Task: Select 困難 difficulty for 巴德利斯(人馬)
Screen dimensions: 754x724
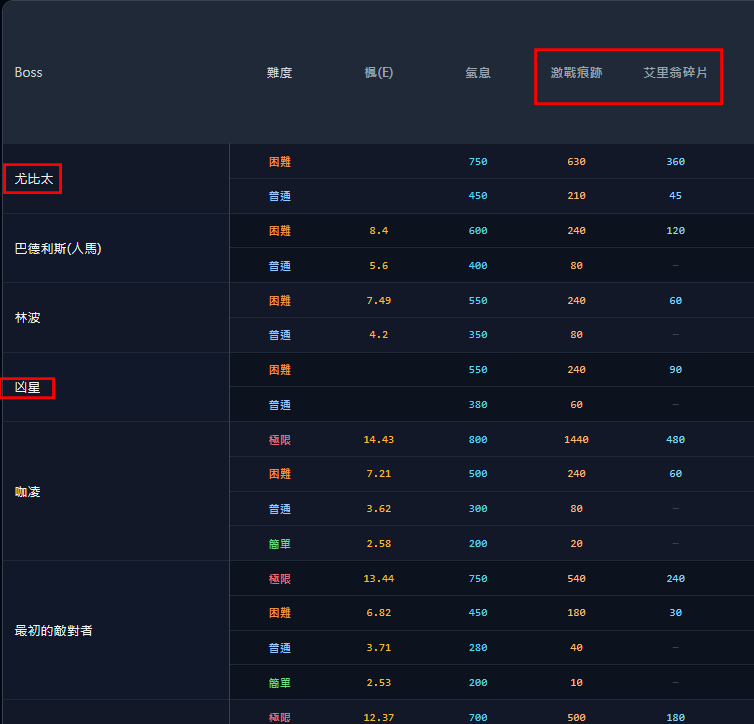Action: coord(279,231)
